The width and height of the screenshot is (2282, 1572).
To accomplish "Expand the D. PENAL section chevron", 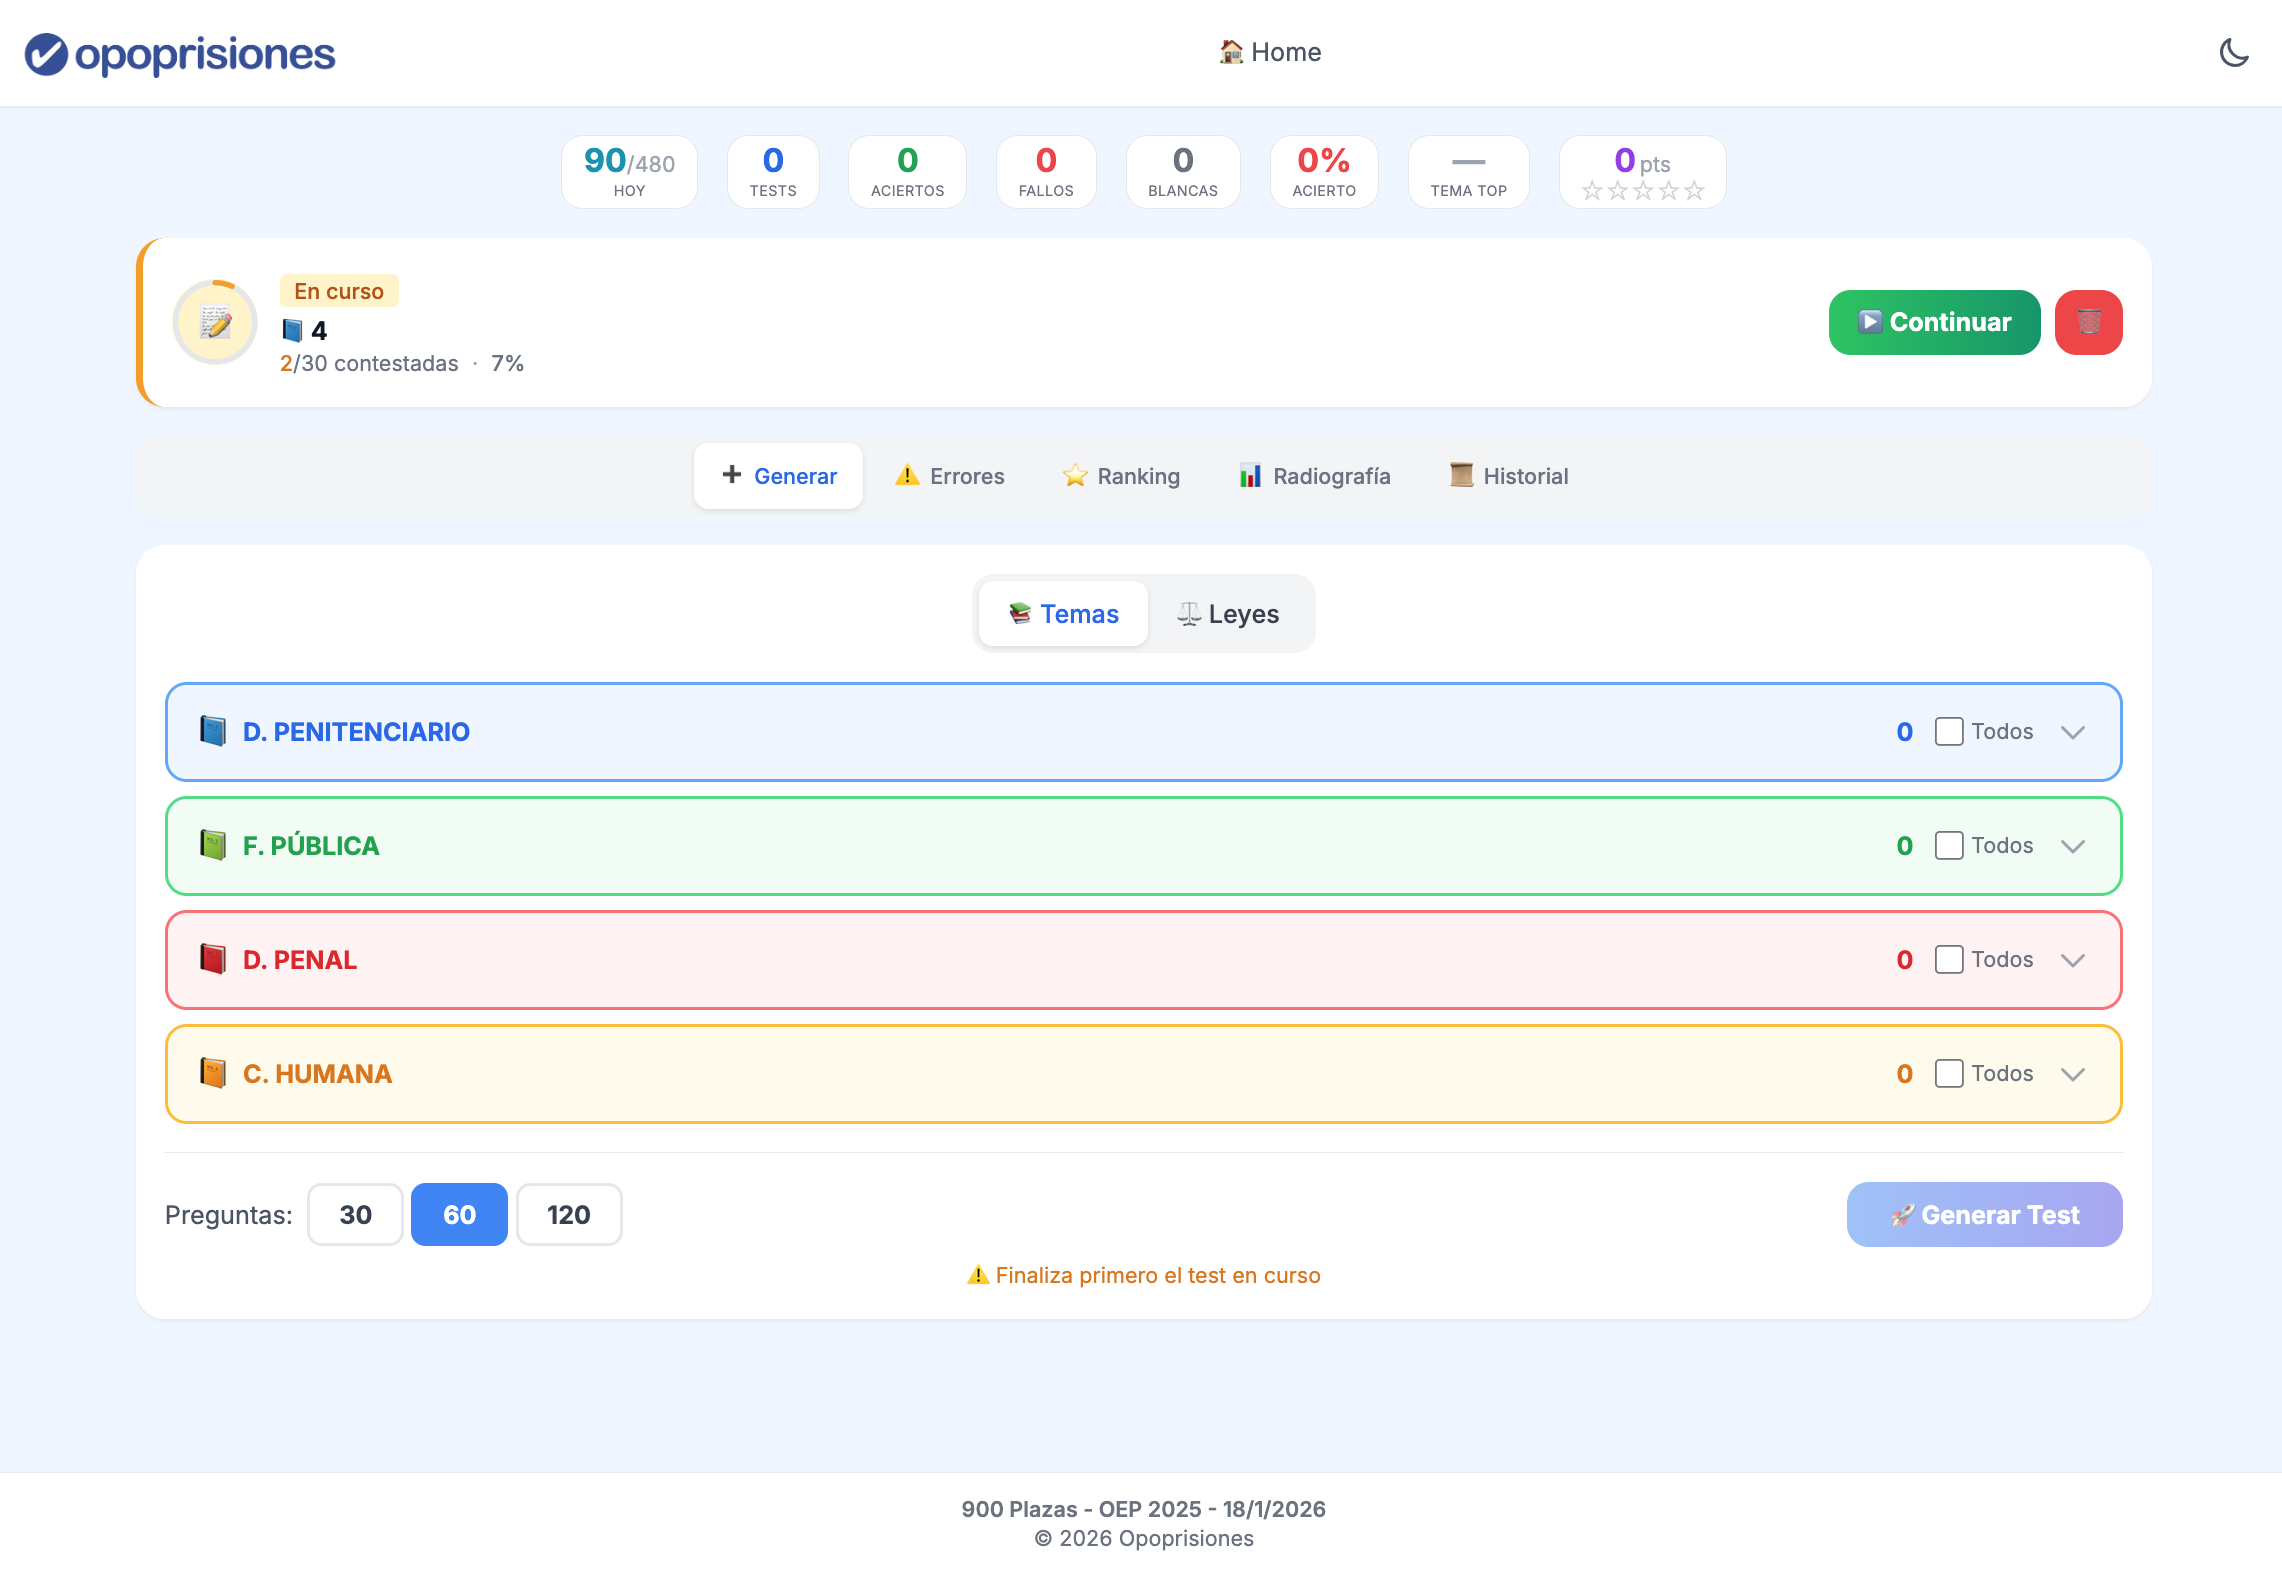I will [2072, 960].
